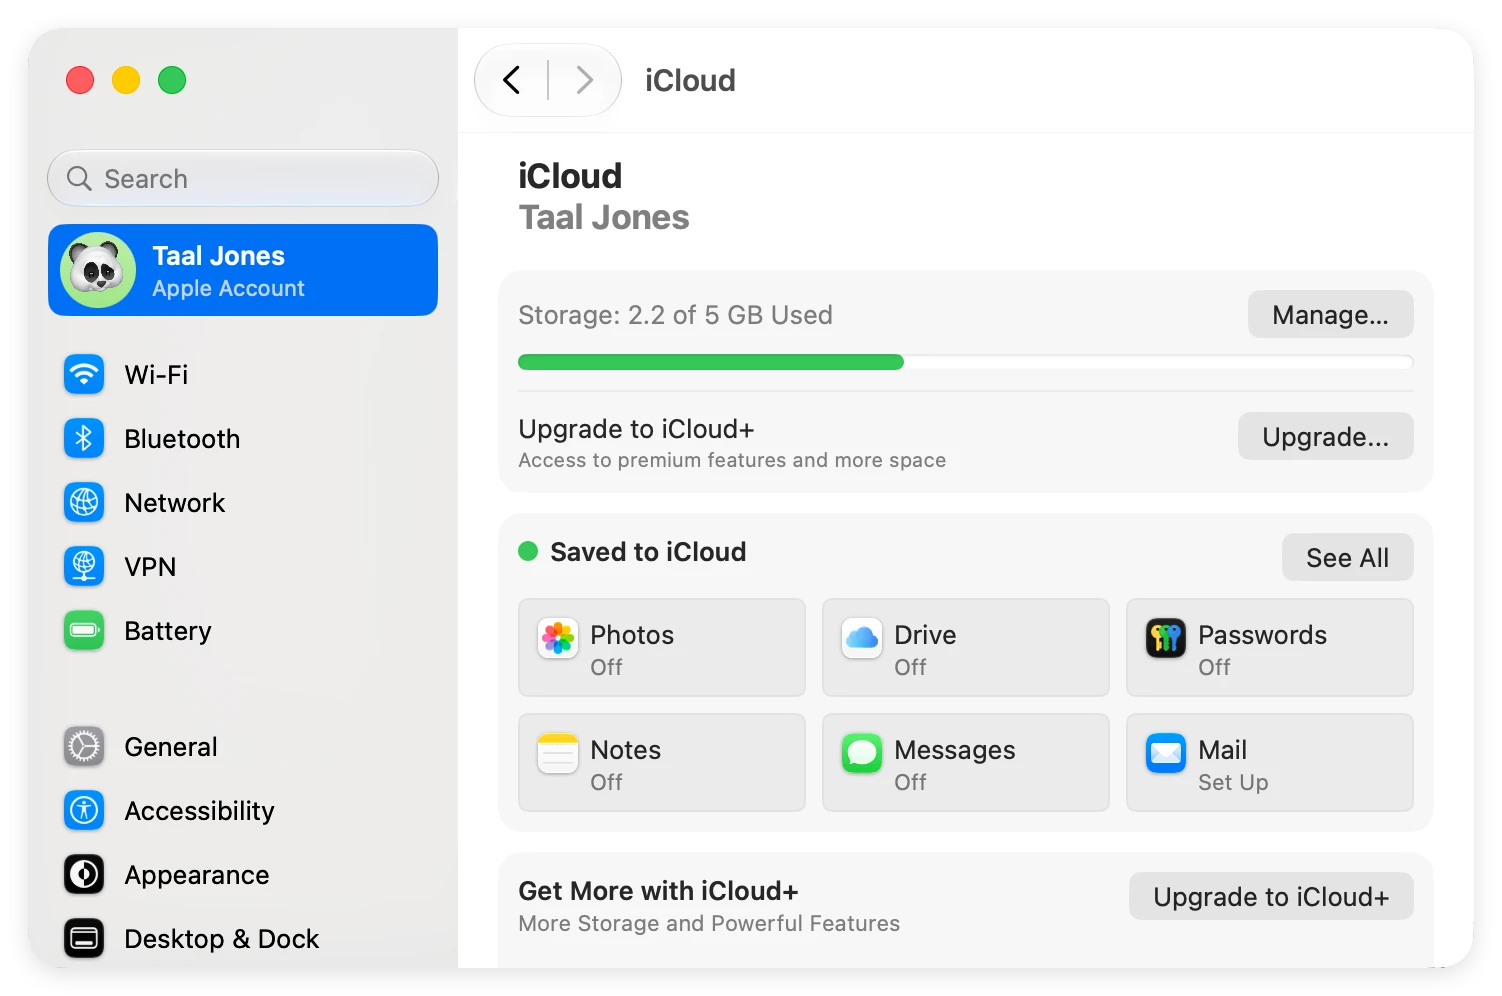The height and width of the screenshot is (996, 1502).
Task: Click the VPN icon in sidebar
Action: coord(84,567)
